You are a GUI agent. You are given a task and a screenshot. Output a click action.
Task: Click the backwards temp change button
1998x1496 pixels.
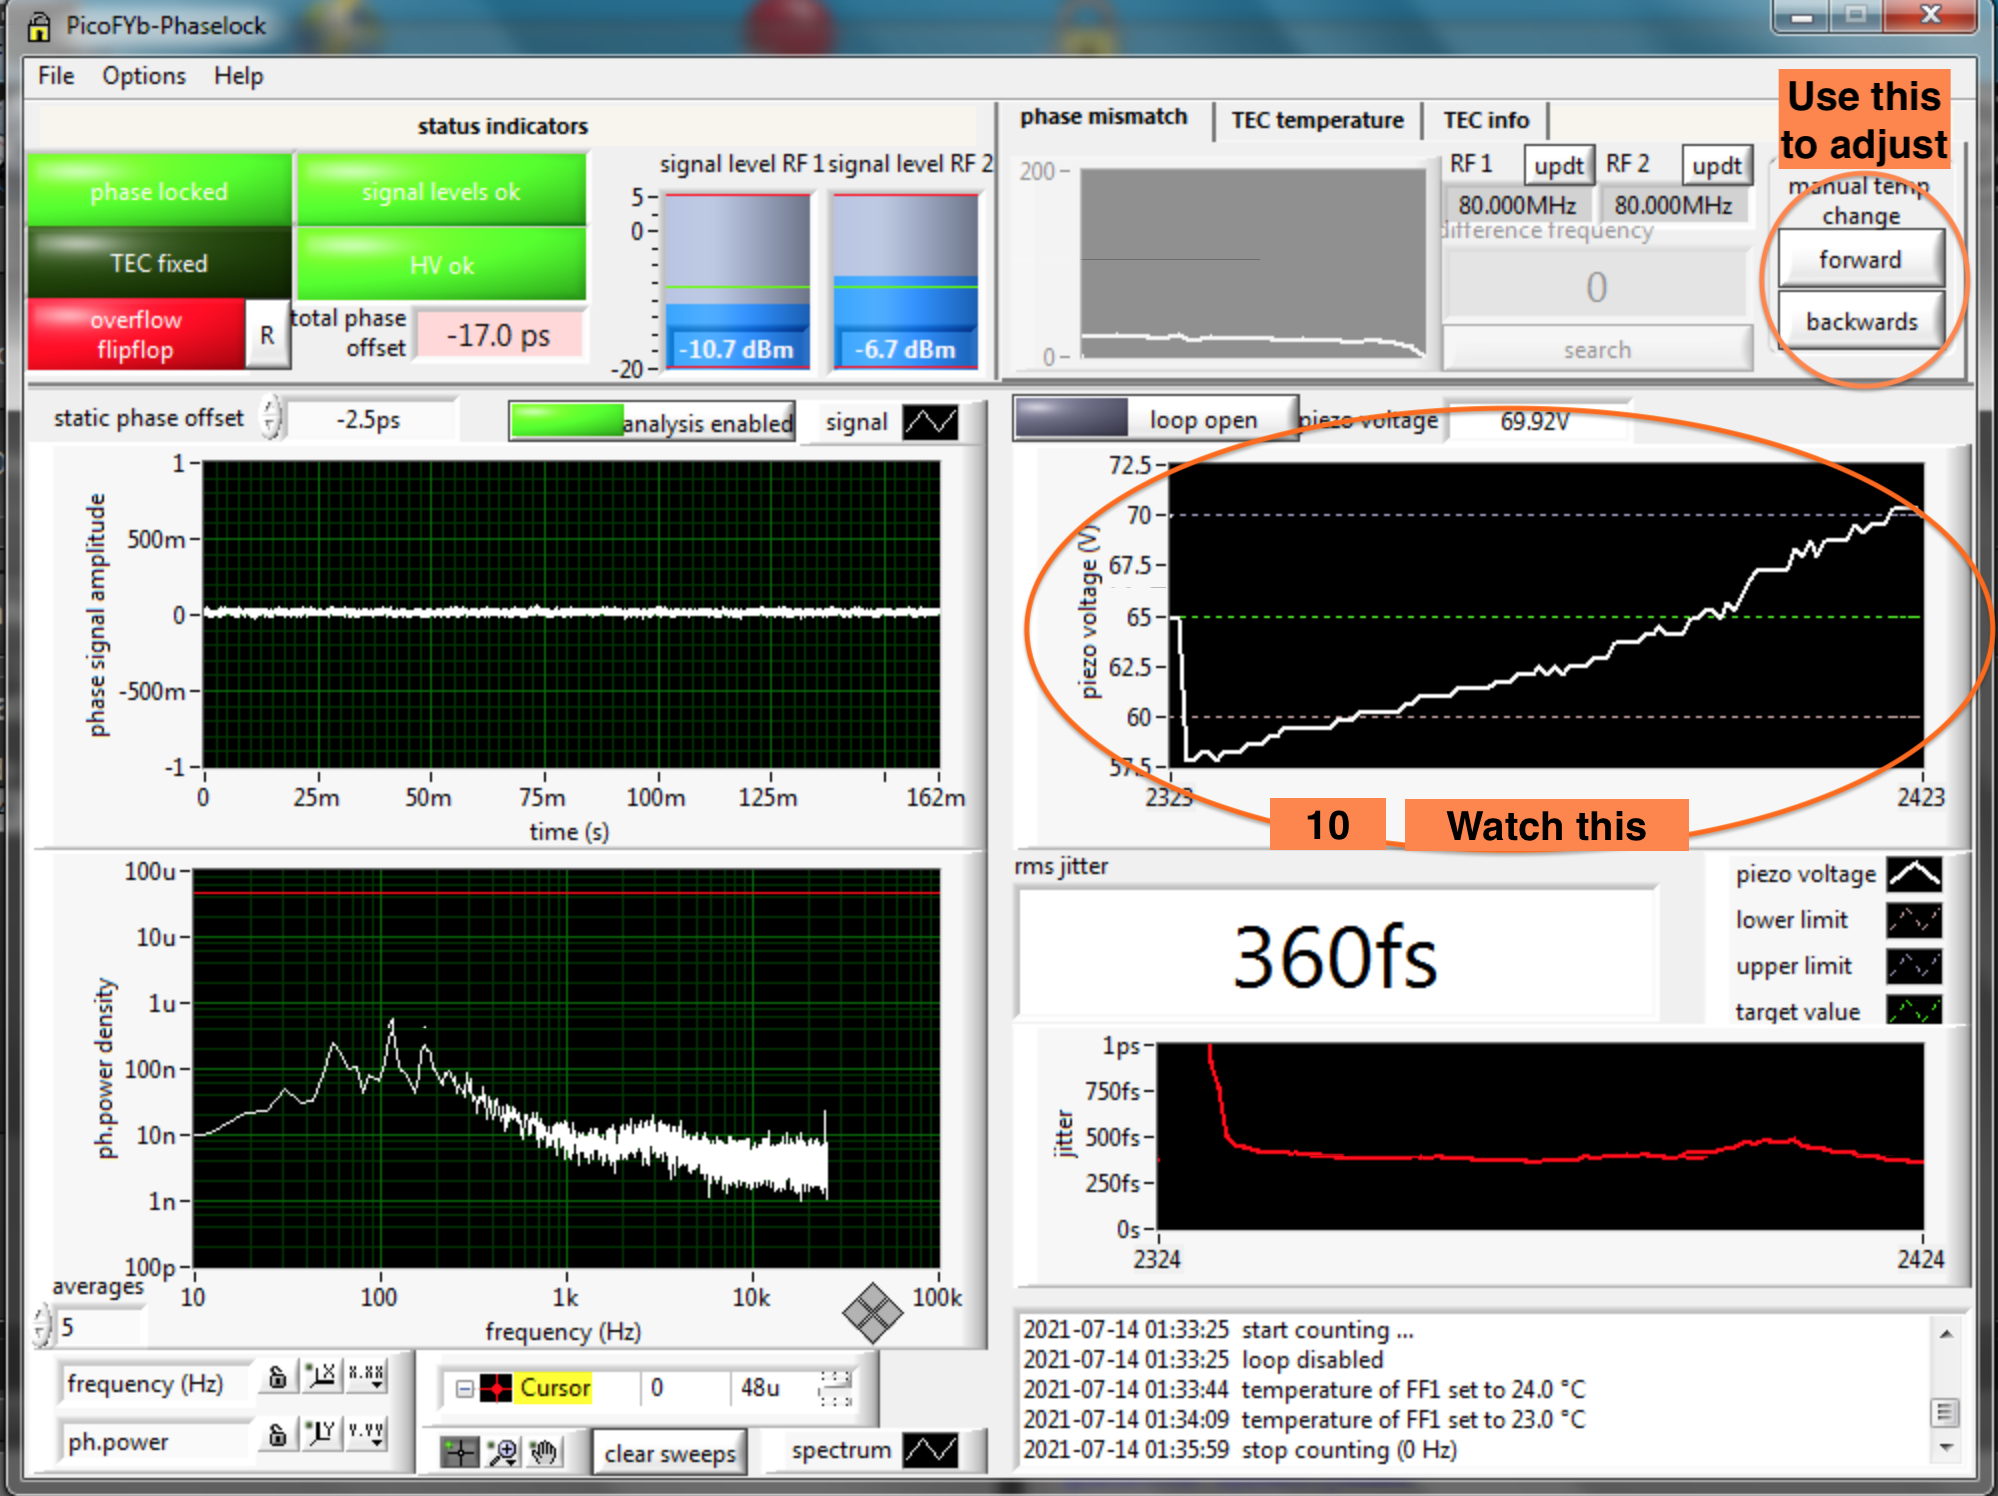coord(1860,321)
